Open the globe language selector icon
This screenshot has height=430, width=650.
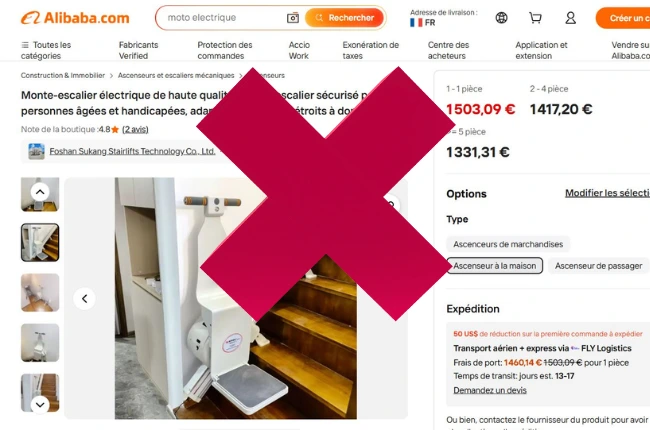click(502, 18)
